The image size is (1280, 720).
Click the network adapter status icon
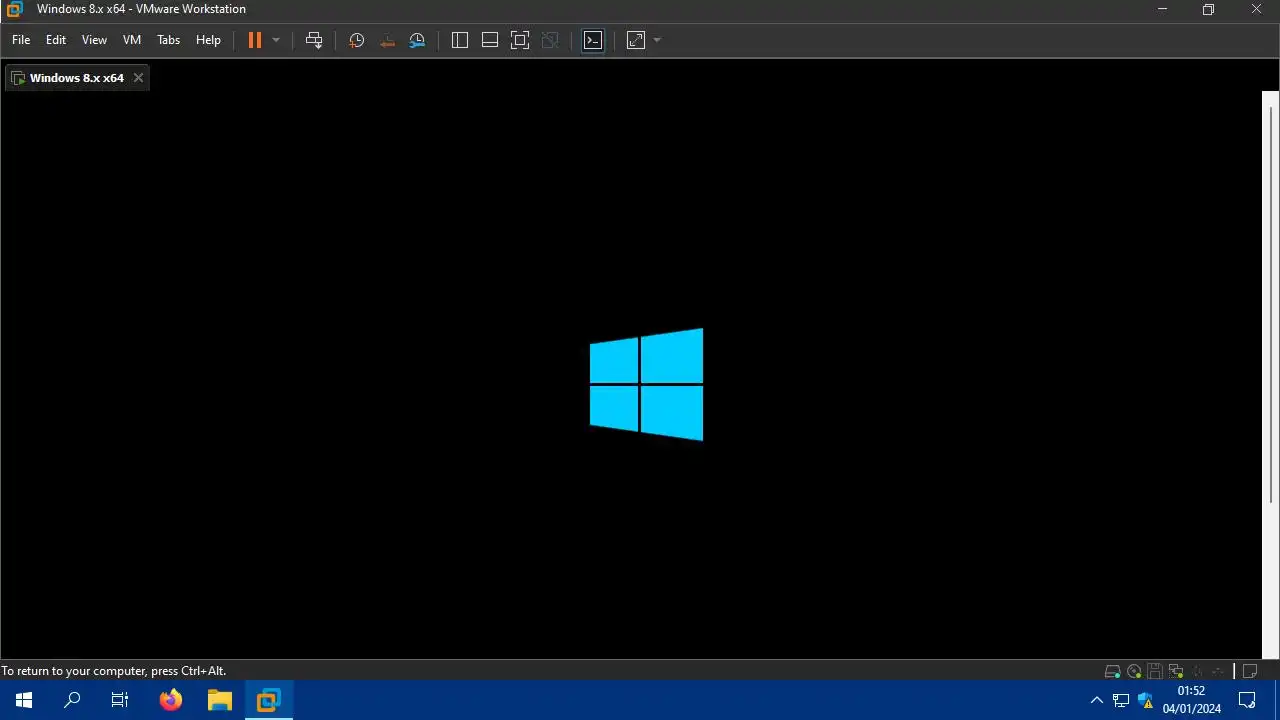pos(1176,671)
